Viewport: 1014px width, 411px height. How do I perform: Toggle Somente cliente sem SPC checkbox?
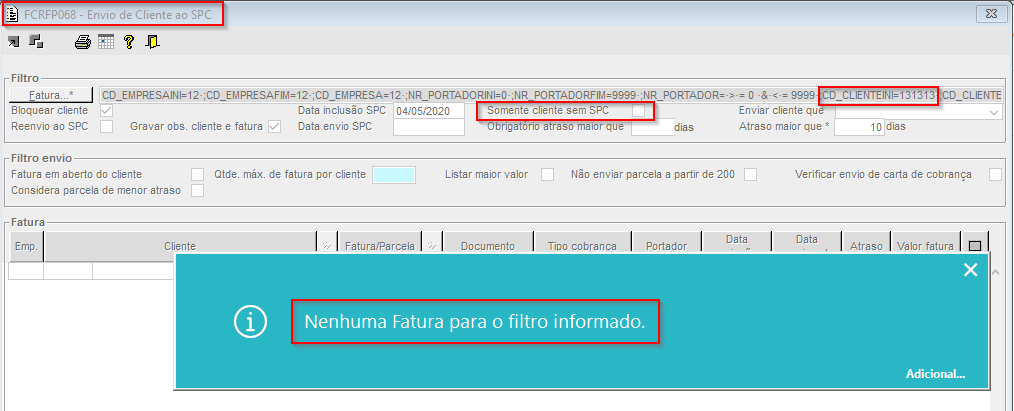[639, 111]
